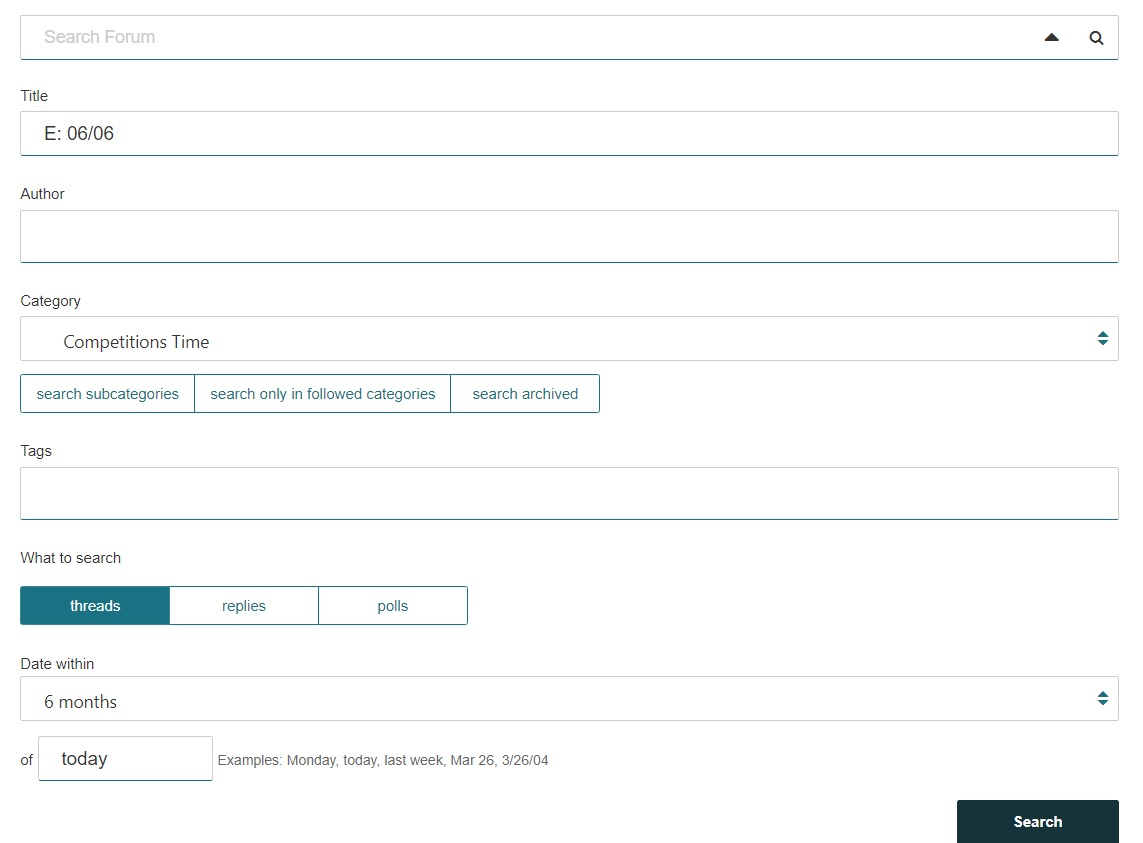The image size is (1143, 843).
Task: Click the Date within label
Action: click(57, 664)
